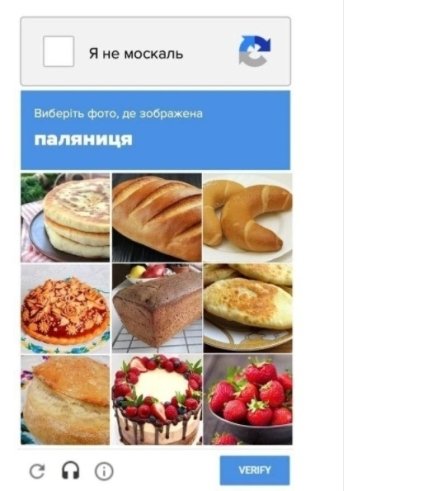Select the bowl of strawberries photo
Viewport: 428px width, 491px height.
point(248,400)
